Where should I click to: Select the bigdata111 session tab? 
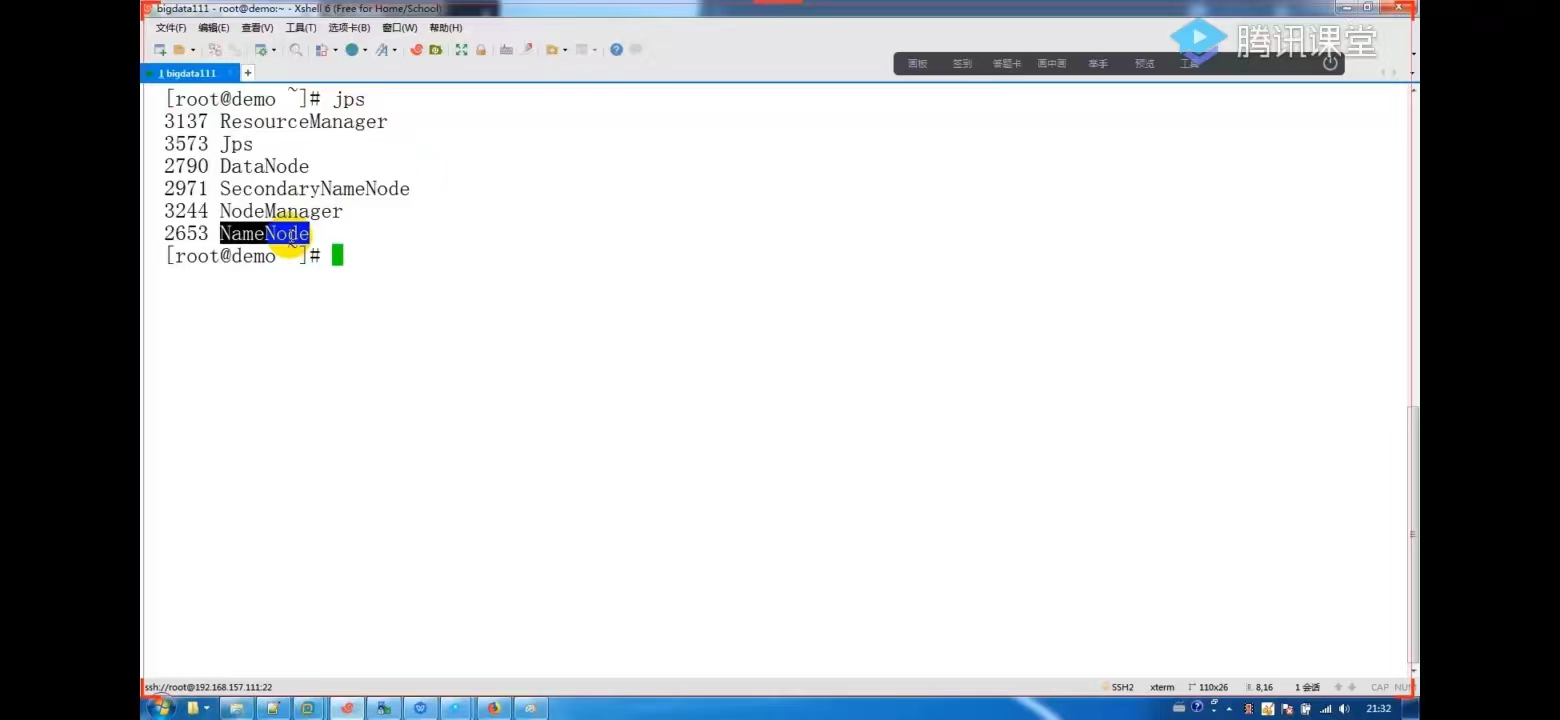(190, 73)
